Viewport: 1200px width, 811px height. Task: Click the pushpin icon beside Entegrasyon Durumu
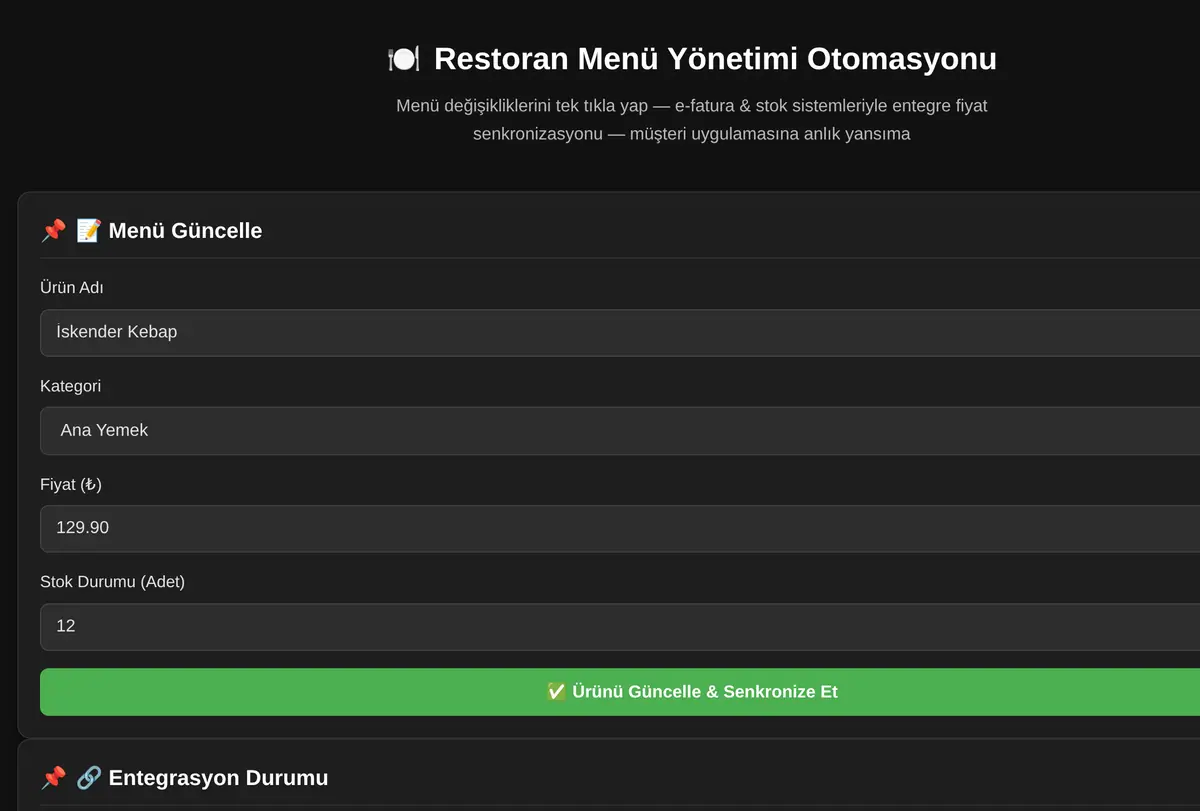[x=53, y=778]
